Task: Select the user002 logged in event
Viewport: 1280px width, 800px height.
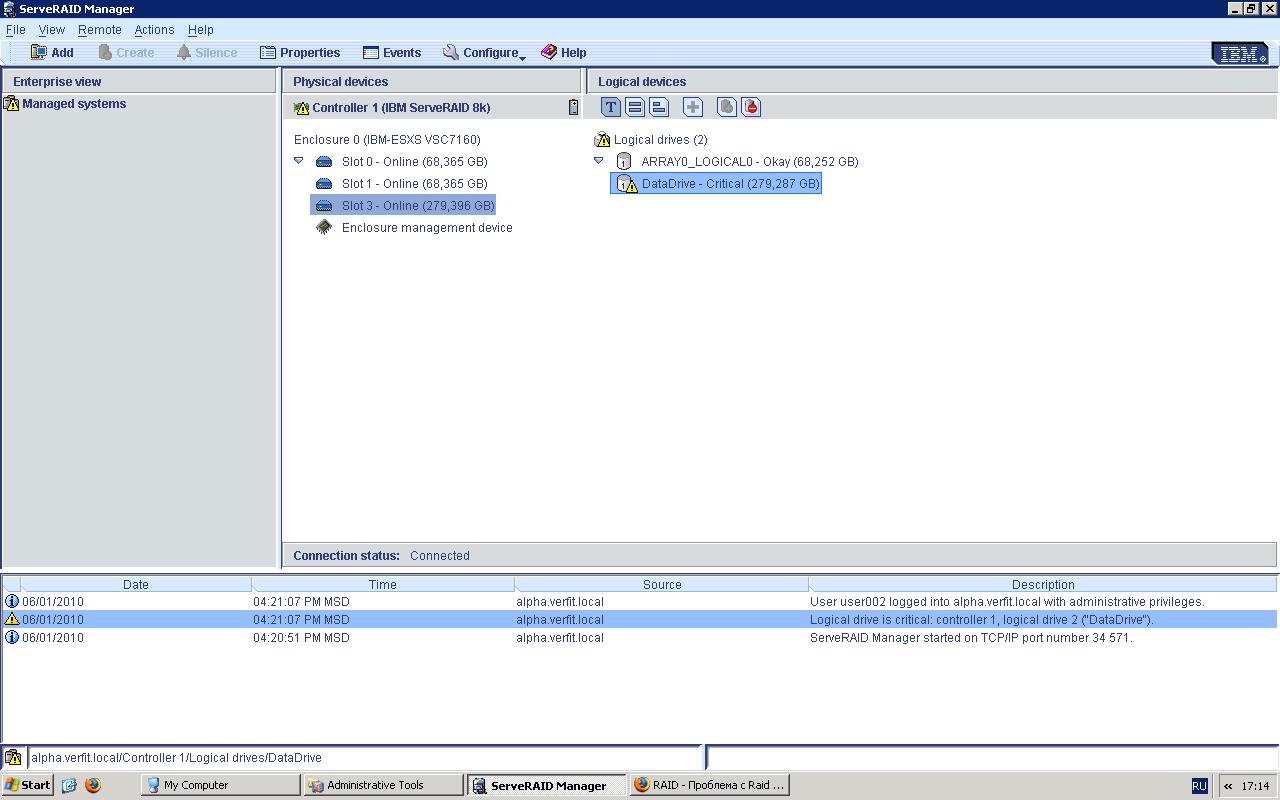Action: pyautogui.click(x=640, y=602)
